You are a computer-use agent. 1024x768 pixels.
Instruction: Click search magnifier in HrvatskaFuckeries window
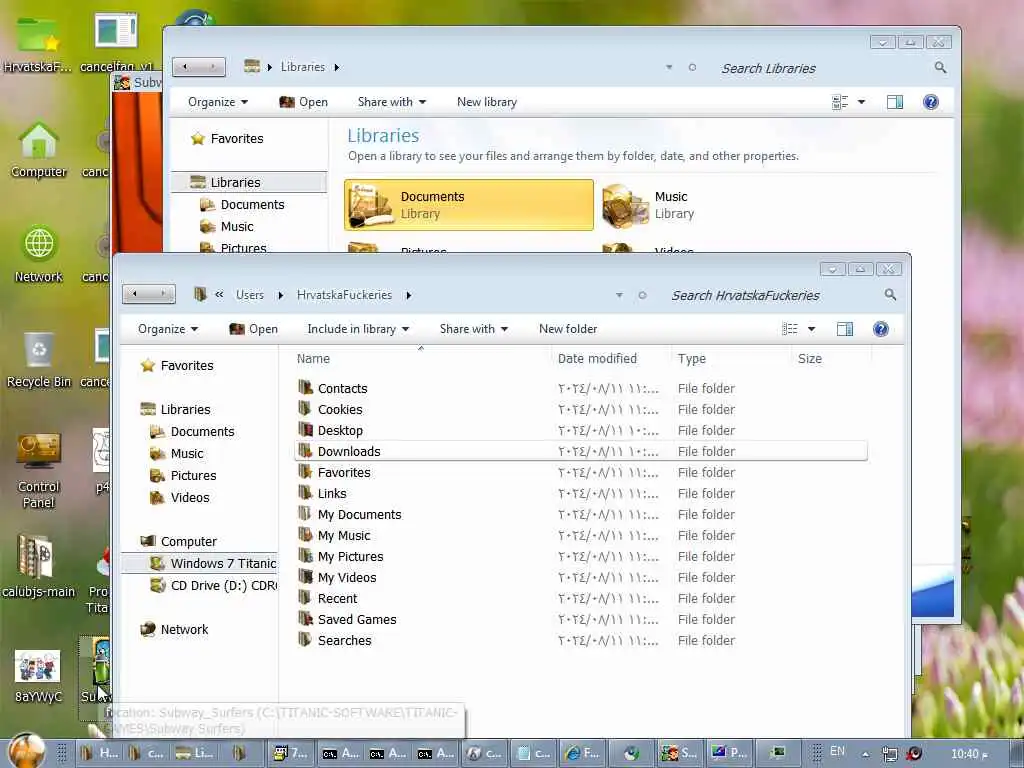click(x=890, y=295)
